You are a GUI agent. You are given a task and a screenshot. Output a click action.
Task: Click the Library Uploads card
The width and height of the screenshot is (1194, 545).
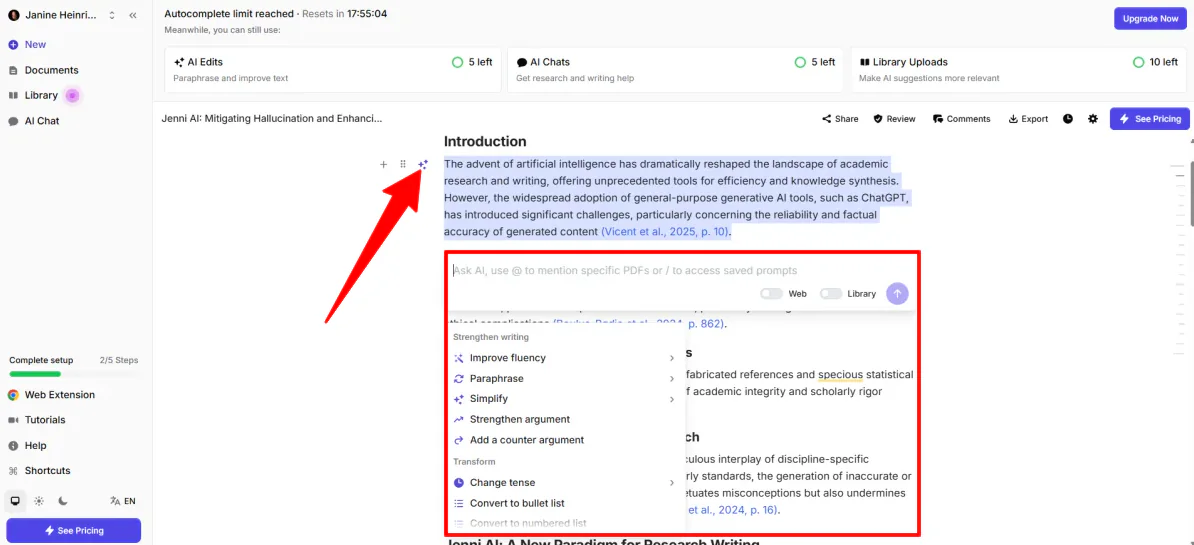point(1018,69)
